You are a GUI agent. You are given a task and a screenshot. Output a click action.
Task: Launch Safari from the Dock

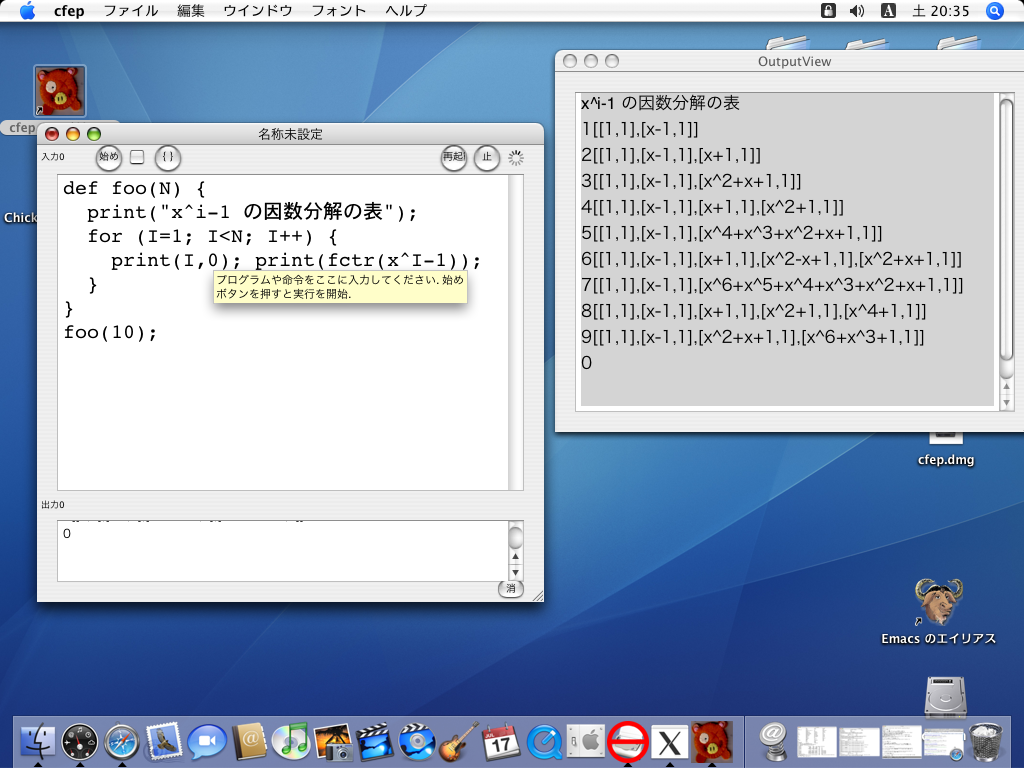tap(121, 742)
